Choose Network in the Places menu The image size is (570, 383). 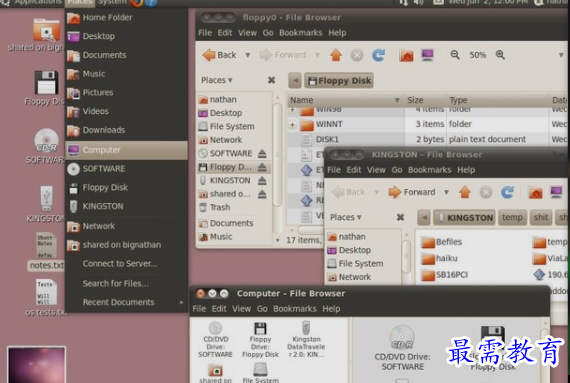pyautogui.click(x=126, y=226)
